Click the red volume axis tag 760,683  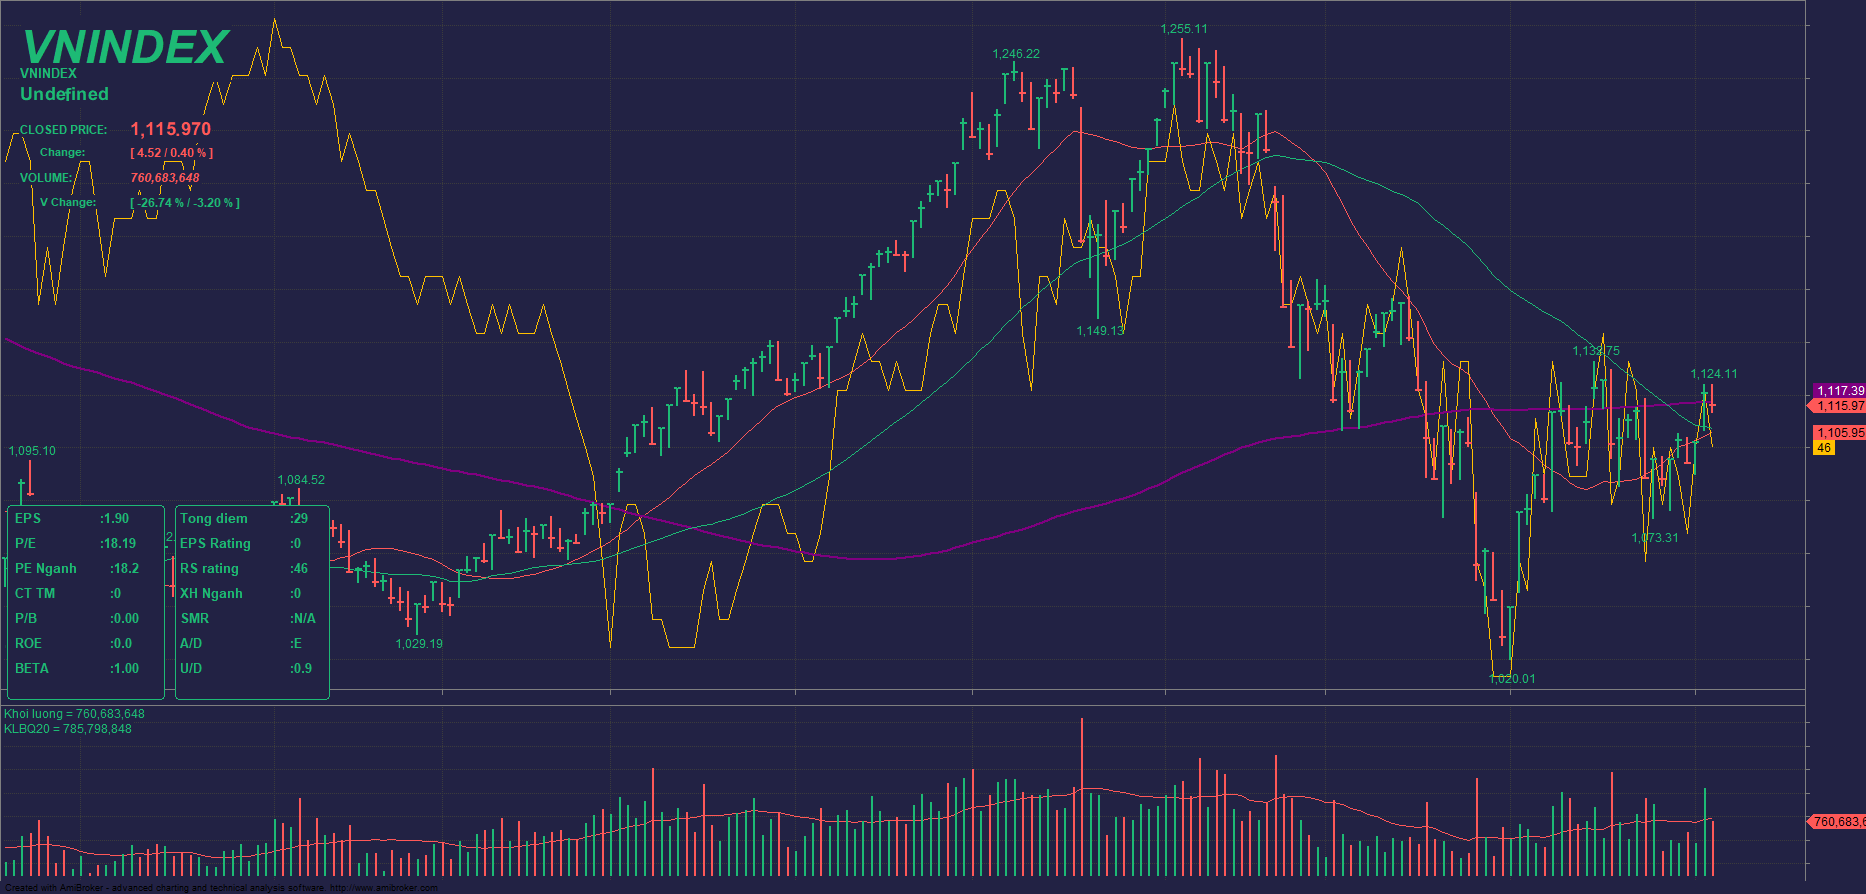pos(1837,822)
